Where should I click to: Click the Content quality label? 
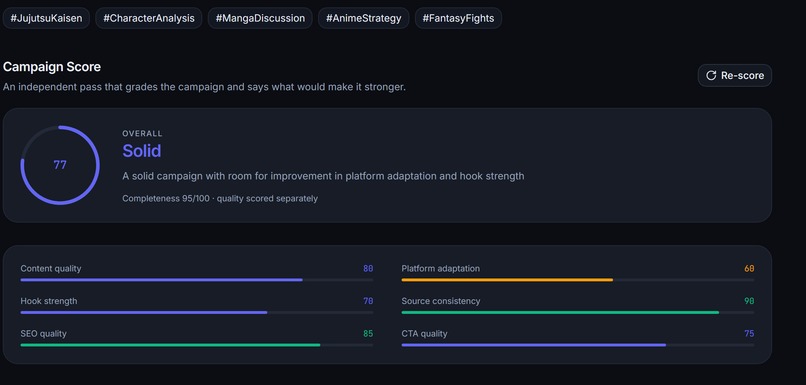(51, 268)
